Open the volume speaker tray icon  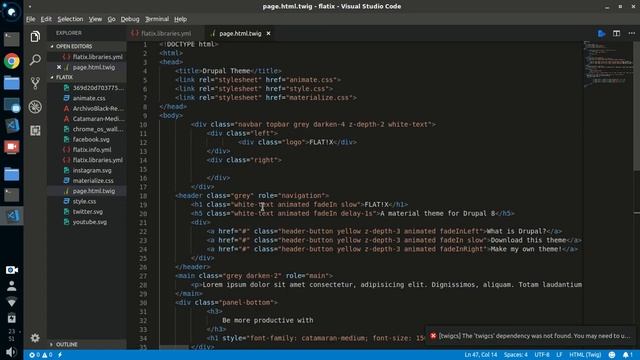tap(11, 352)
